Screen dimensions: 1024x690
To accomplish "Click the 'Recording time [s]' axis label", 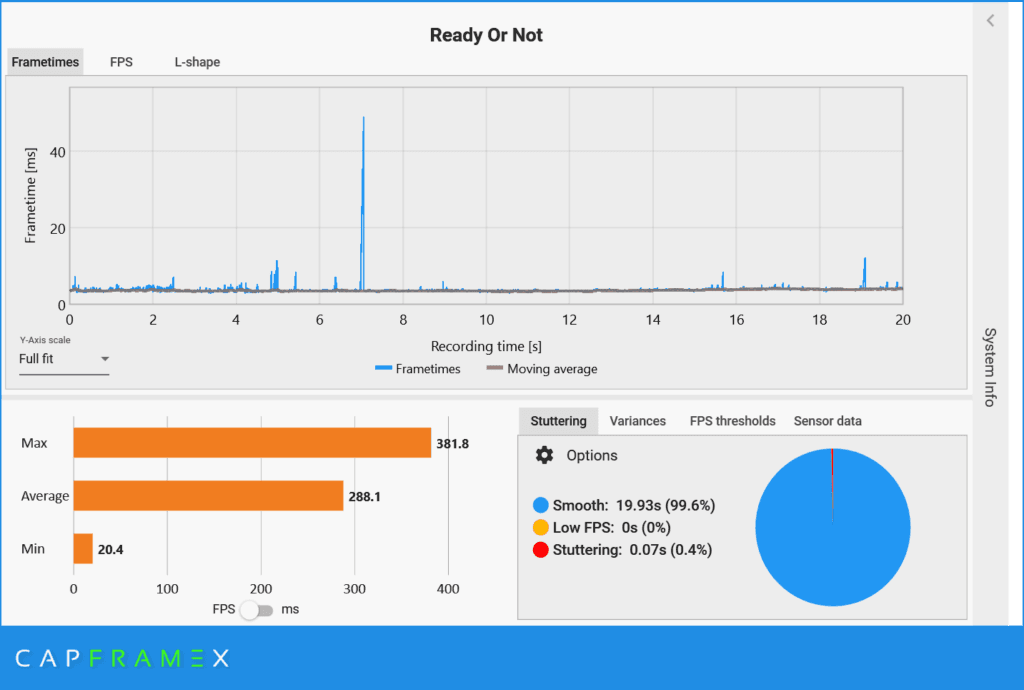I will [486, 346].
